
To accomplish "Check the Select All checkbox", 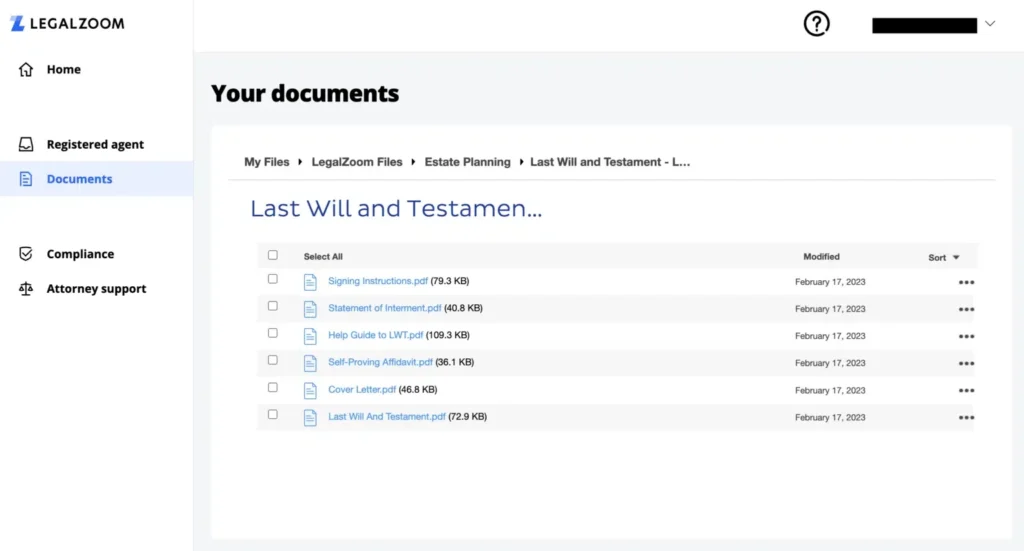I will [272, 255].
